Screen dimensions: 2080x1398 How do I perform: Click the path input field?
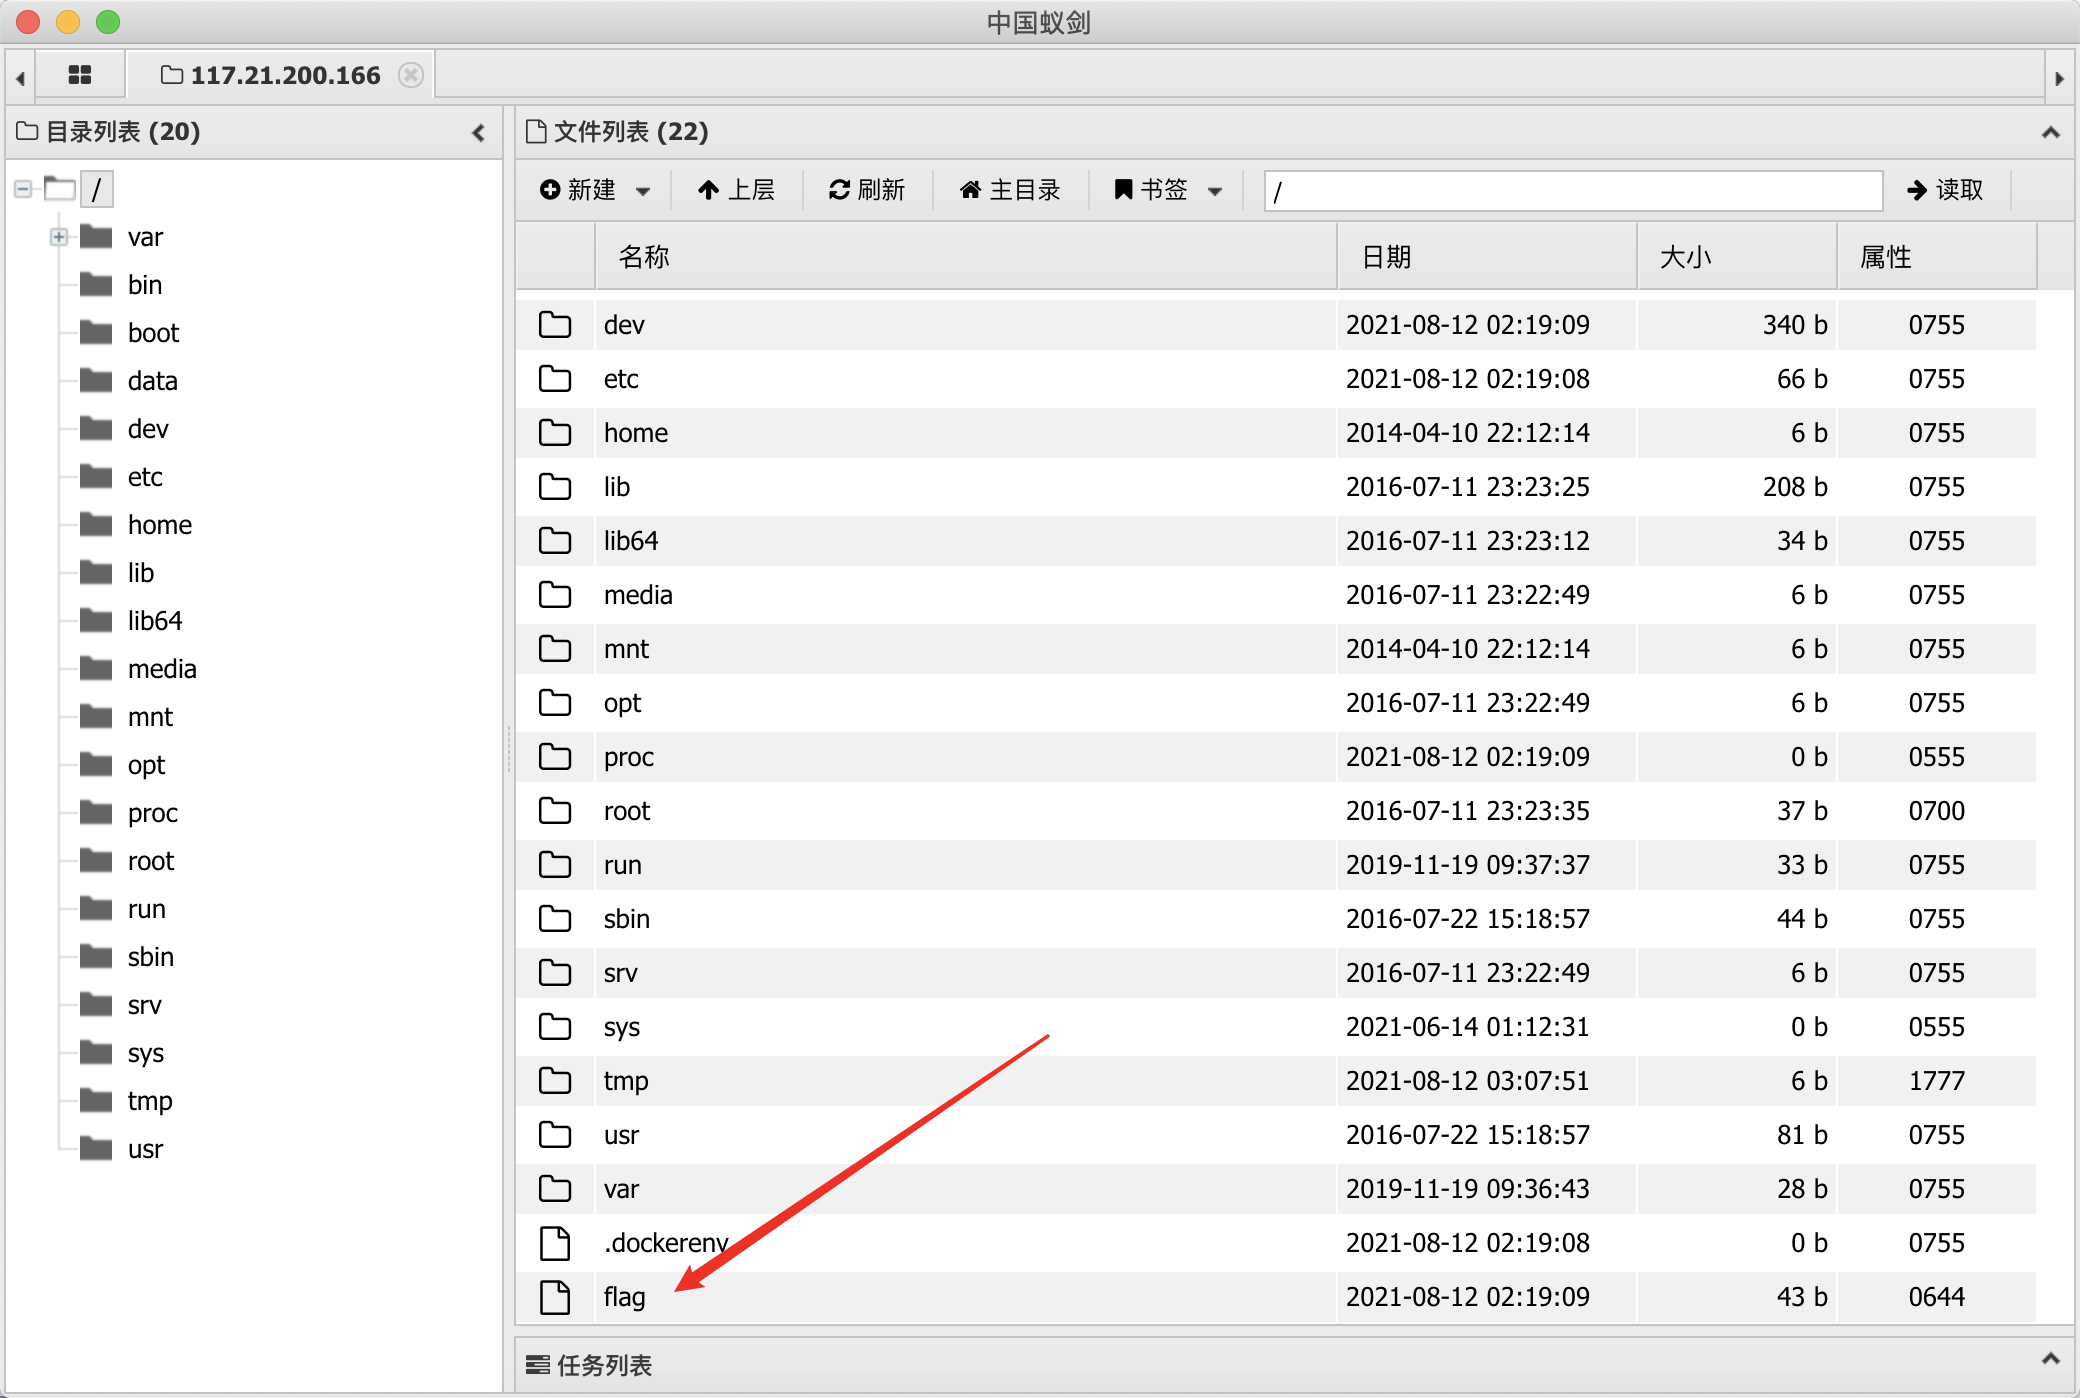pos(1572,190)
